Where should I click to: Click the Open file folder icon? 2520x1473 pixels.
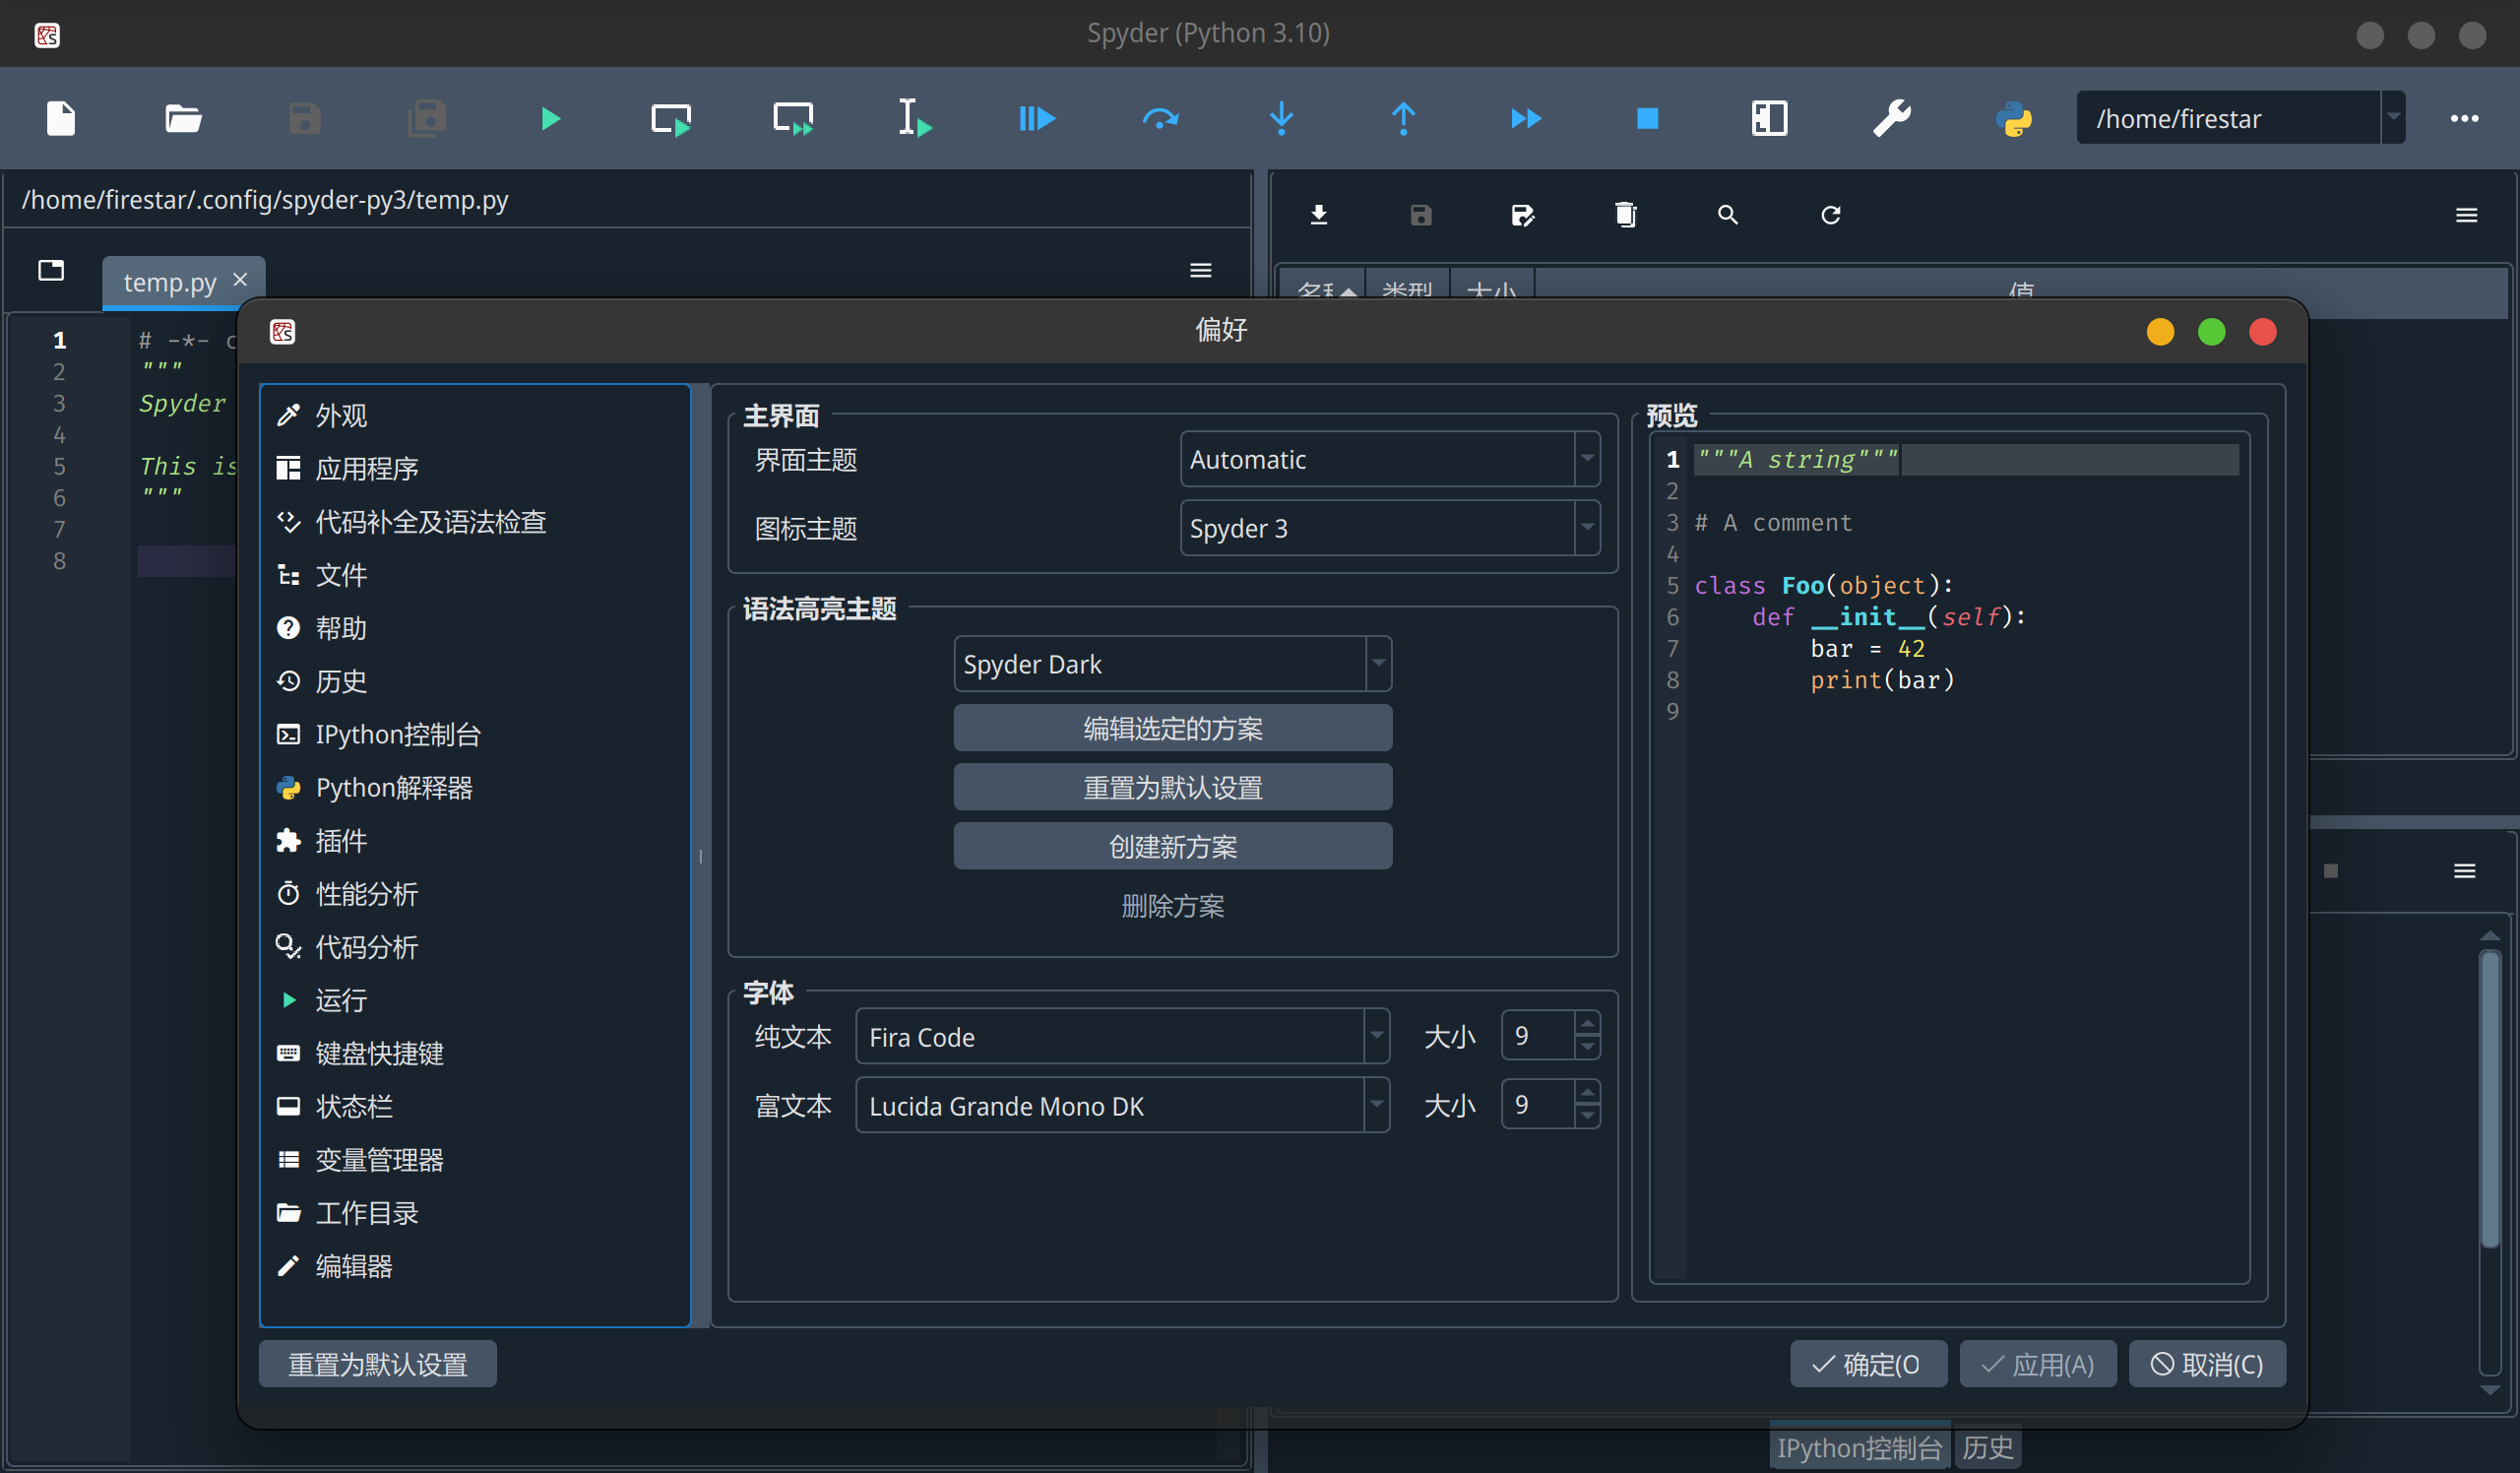click(x=183, y=118)
